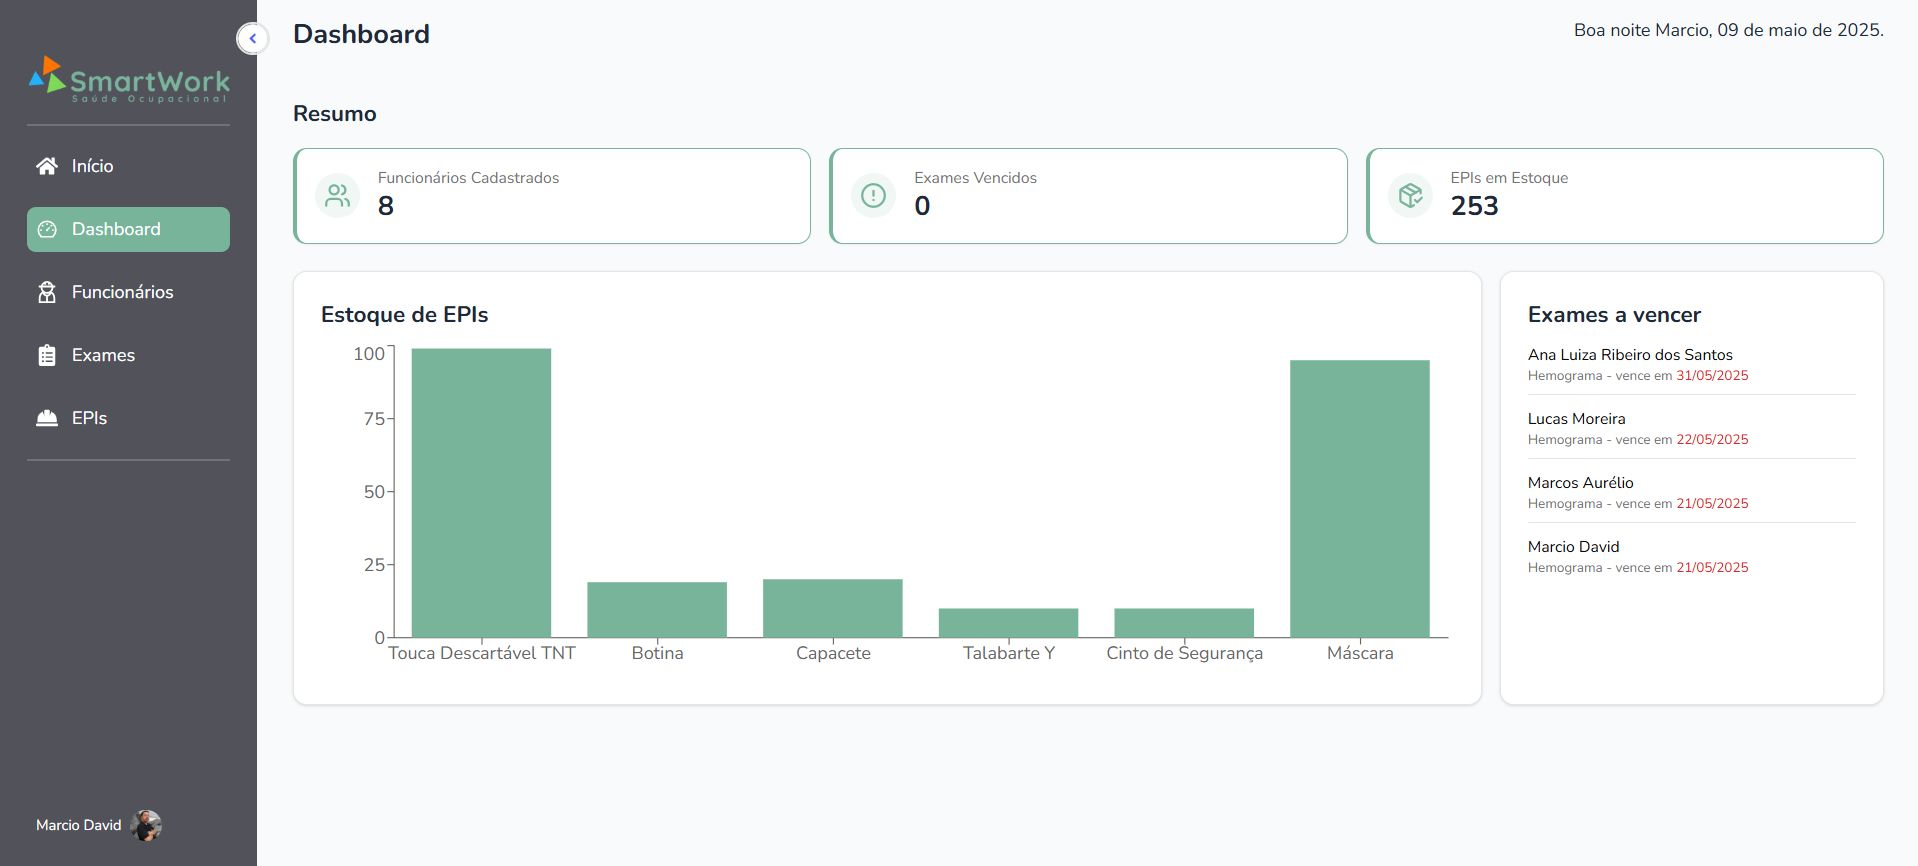Click the Dashboard page title
Viewport: 1918px width, 866px height.
361,34
